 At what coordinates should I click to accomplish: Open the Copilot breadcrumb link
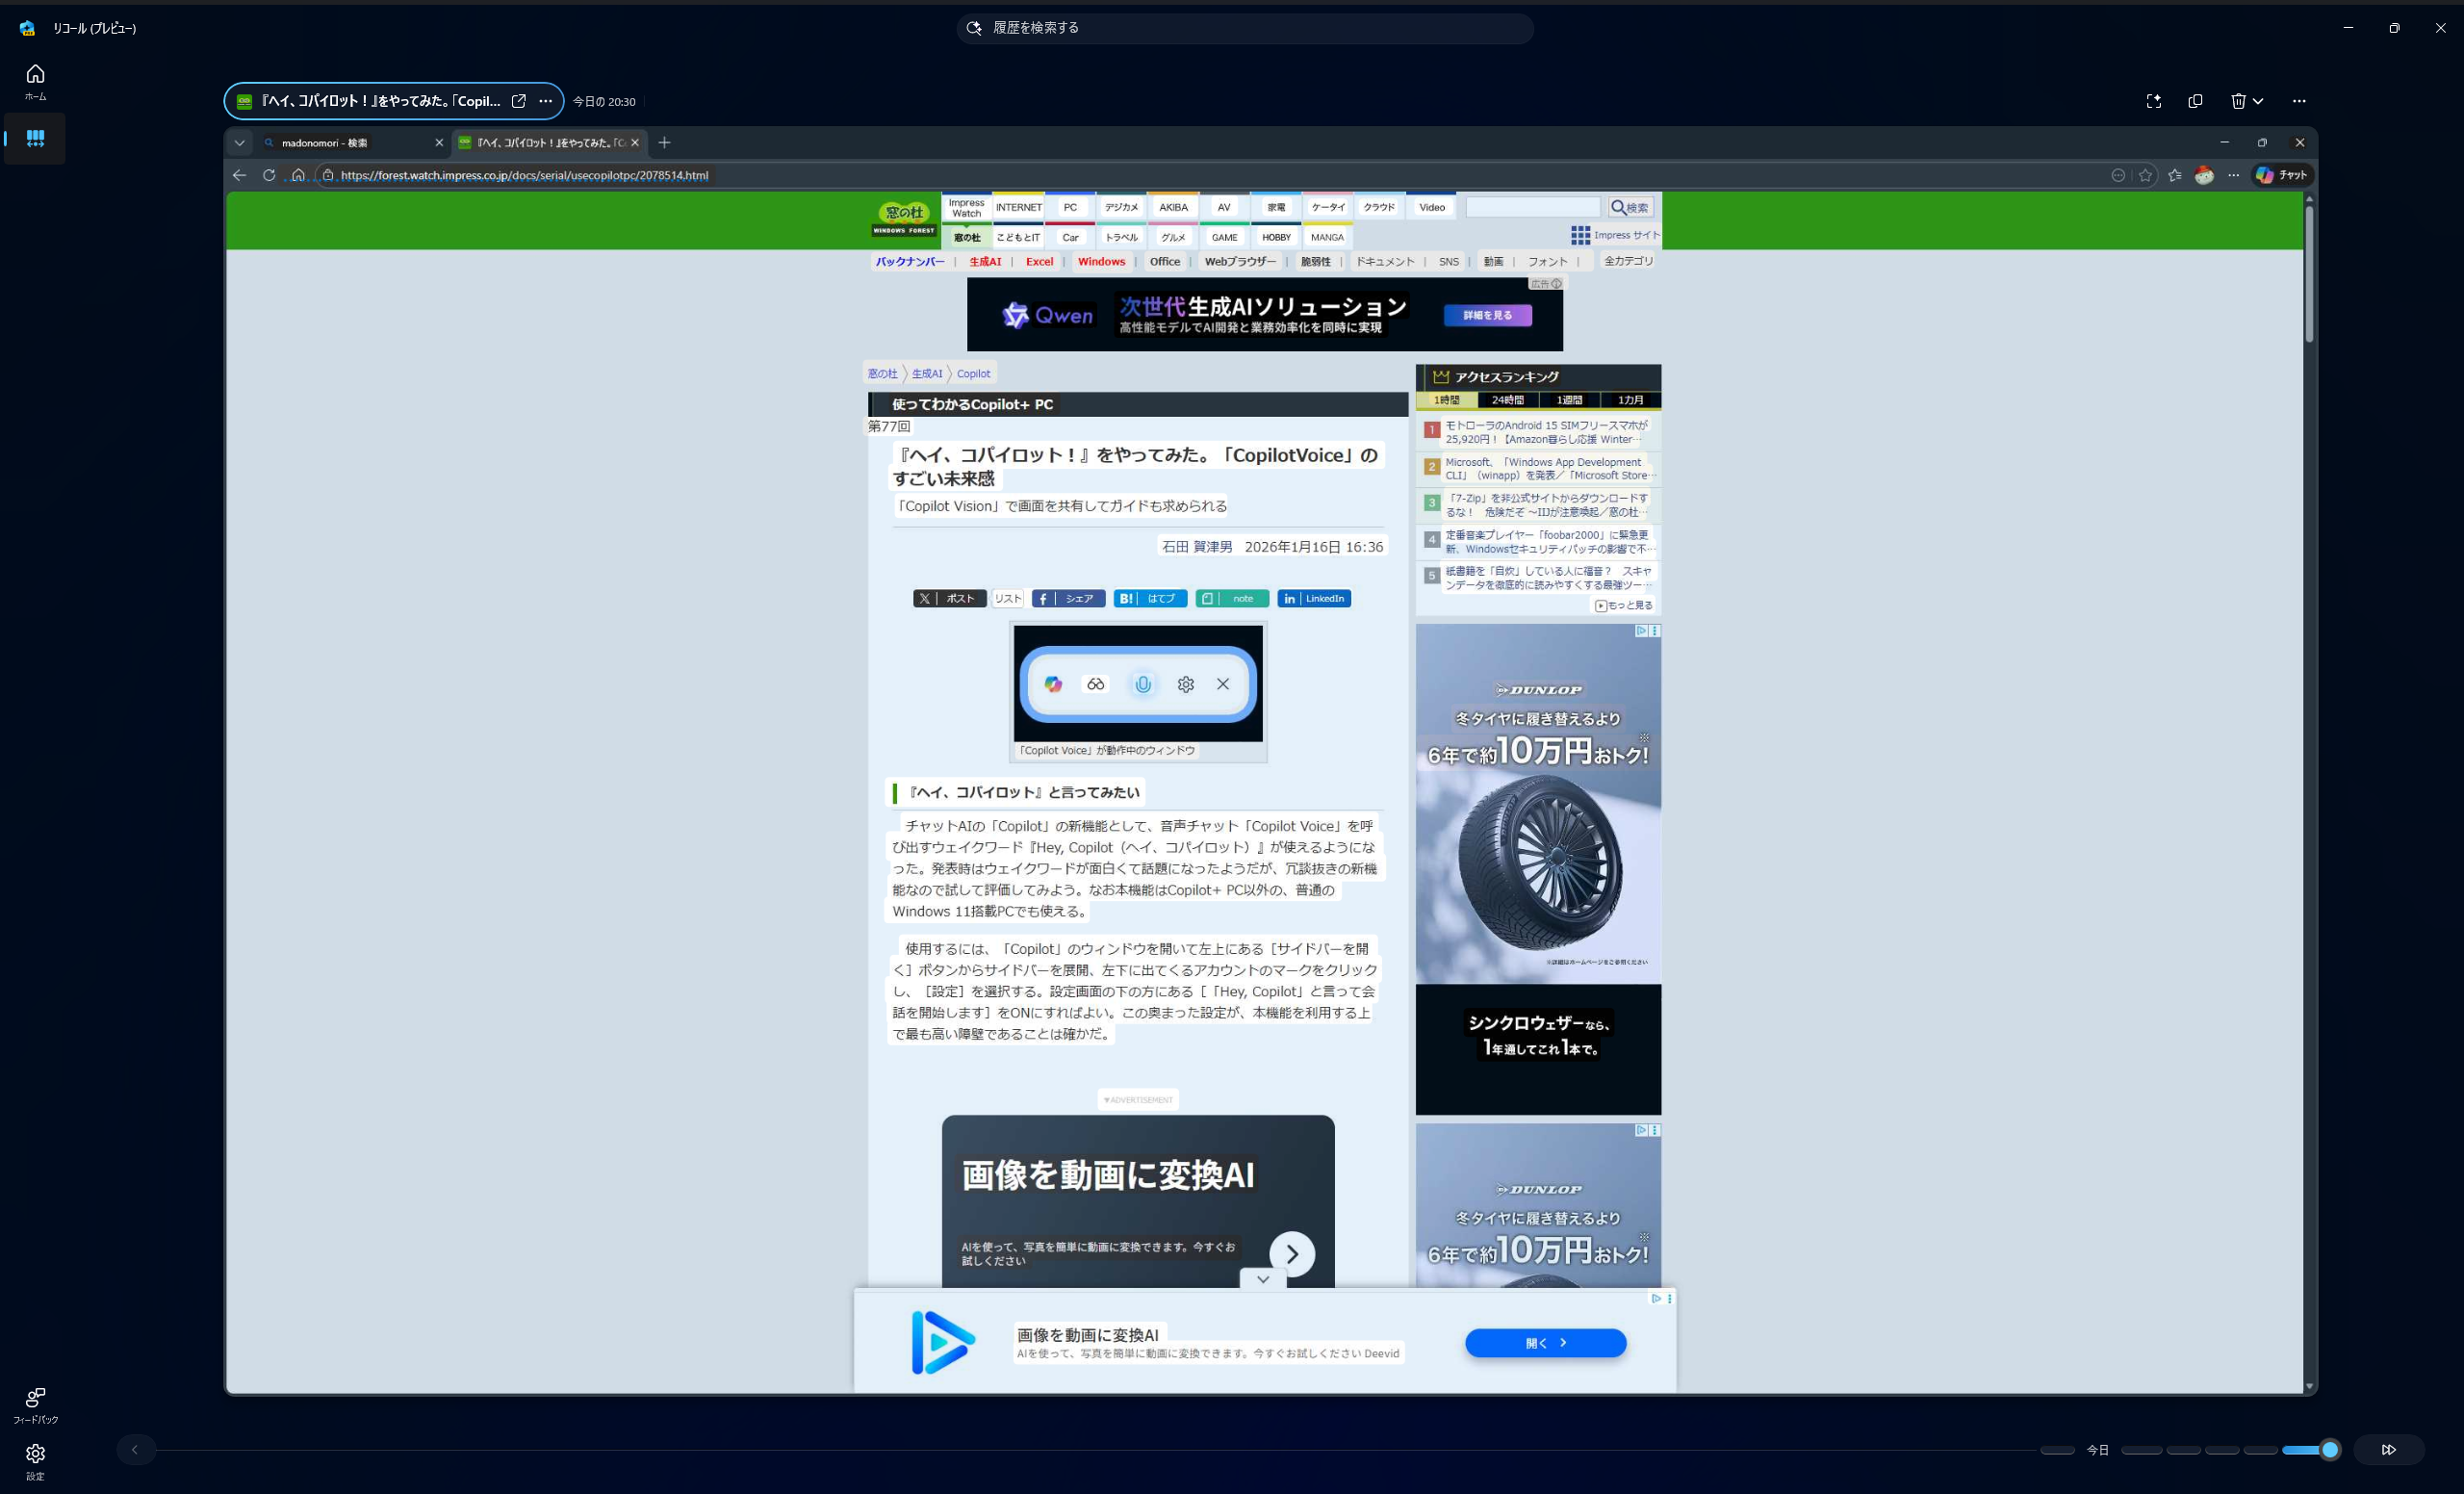pos(972,373)
